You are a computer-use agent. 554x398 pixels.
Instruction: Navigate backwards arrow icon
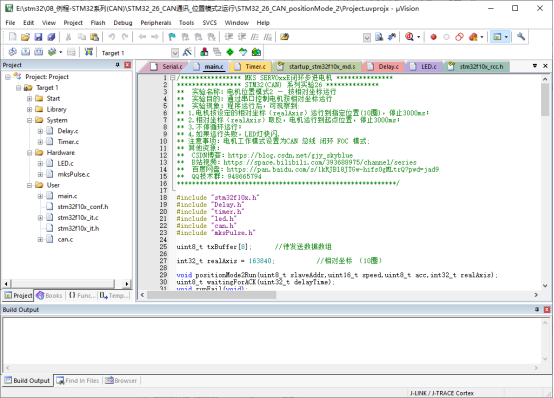coord(142,37)
